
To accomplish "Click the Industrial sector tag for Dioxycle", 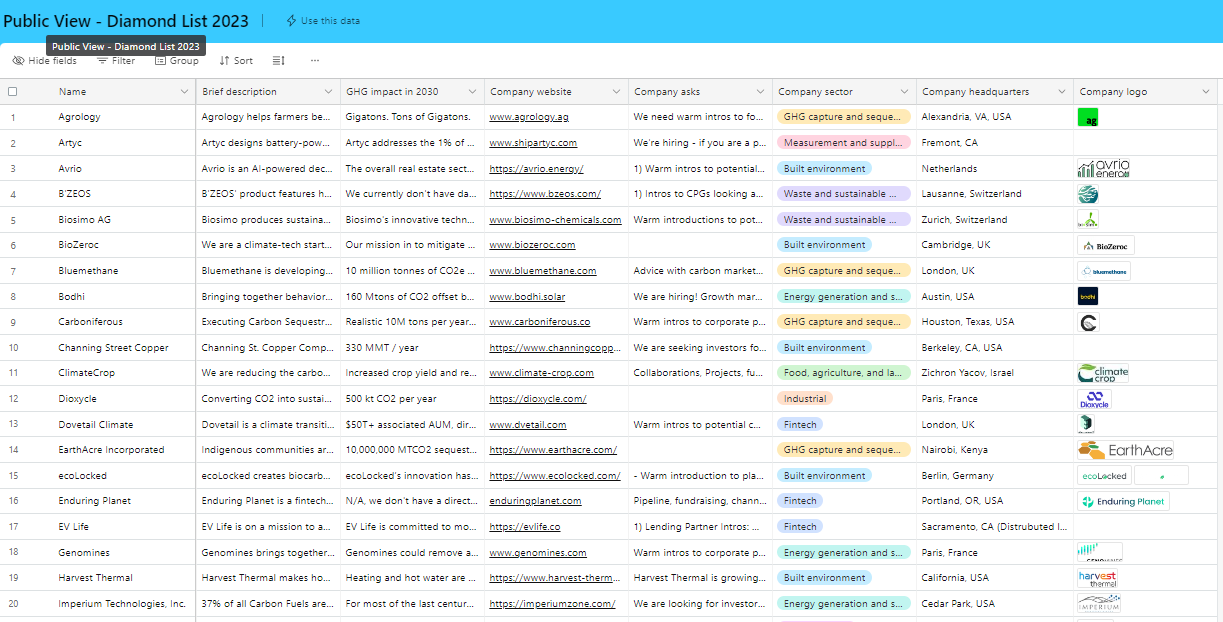I will pyautogui.click(x=805, y=399).
